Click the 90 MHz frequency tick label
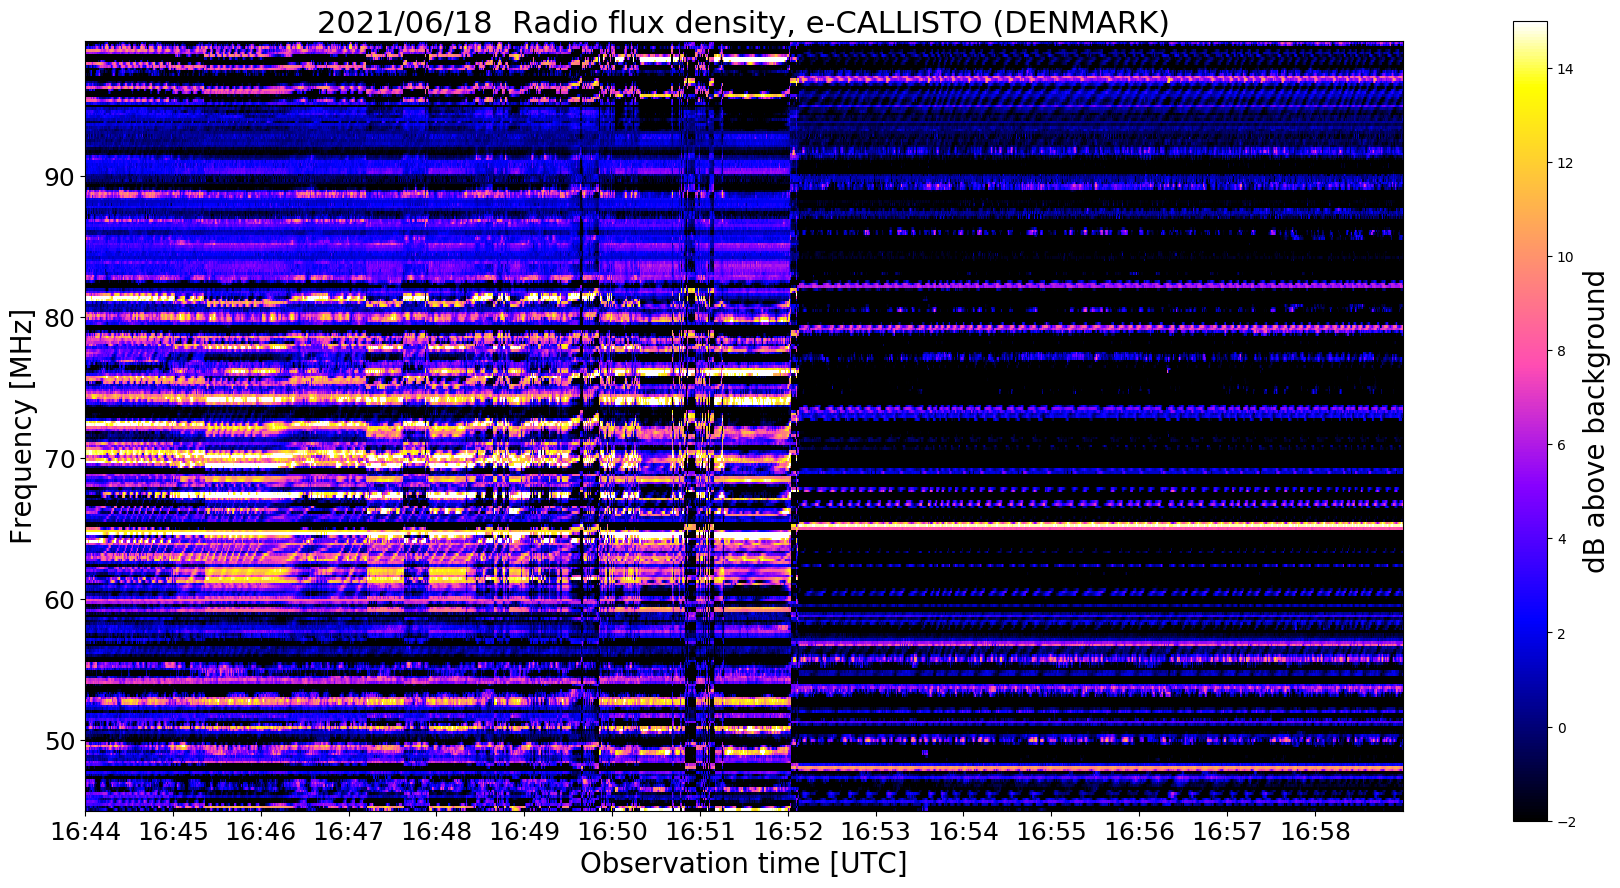This screenshot has height=888, width=1620. [x=58, y=177]
